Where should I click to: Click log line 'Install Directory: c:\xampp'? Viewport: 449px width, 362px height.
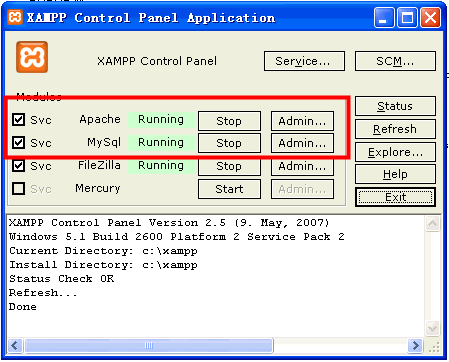[x=103, y=265]
